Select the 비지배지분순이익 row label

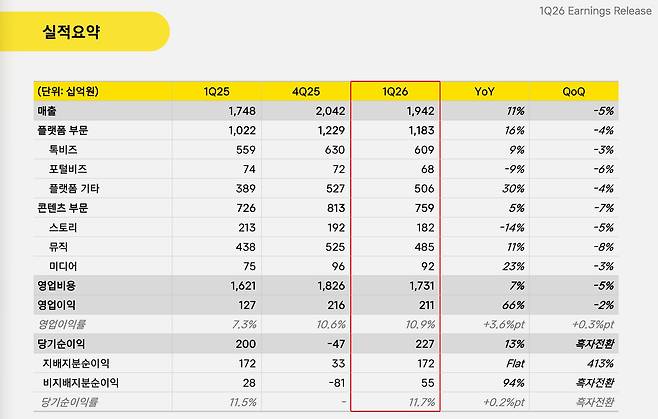pos(81,382)
